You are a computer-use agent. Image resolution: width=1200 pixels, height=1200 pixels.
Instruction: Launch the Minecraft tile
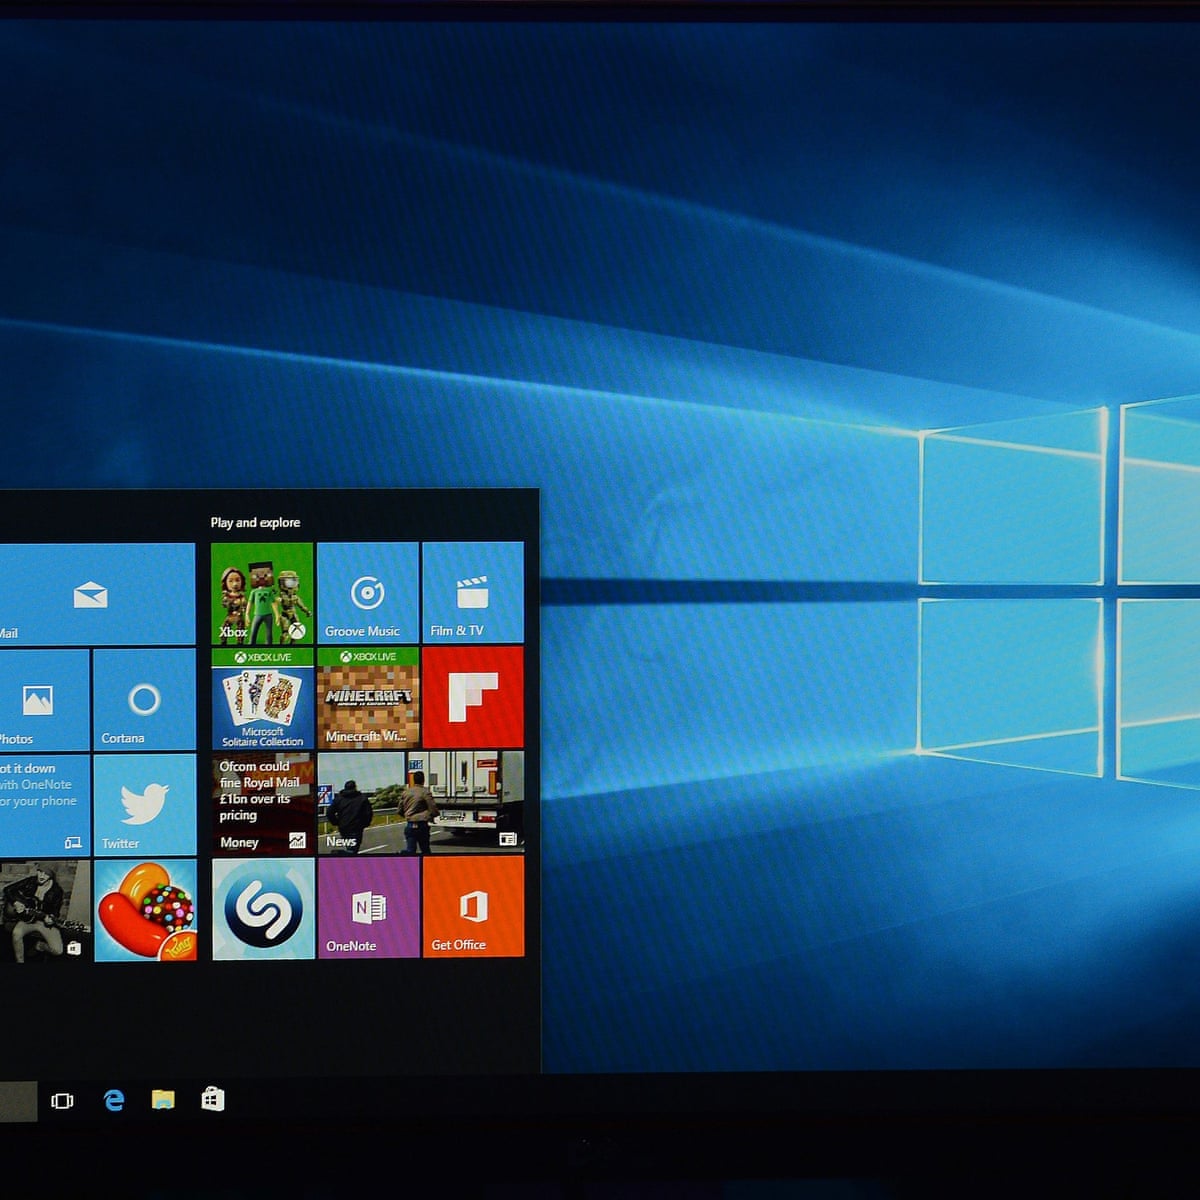point(367,698)
